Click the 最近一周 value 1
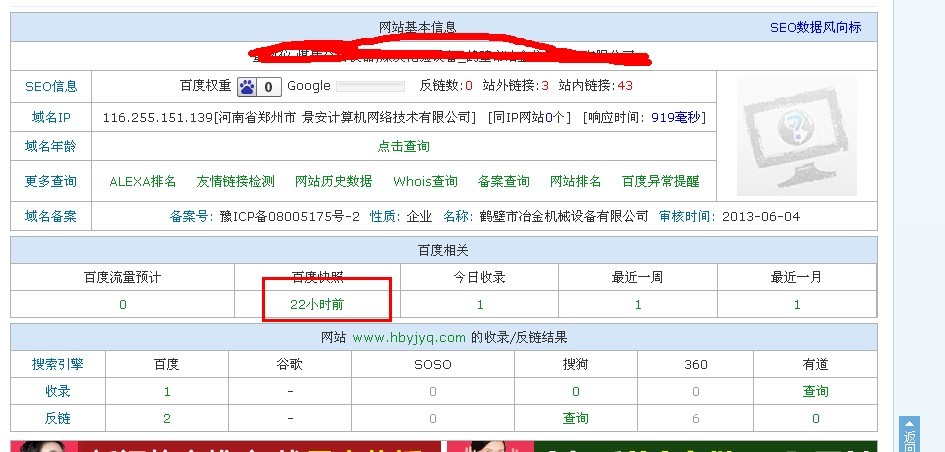This screenshot has width=945, height=452. [x=638, y=304]
